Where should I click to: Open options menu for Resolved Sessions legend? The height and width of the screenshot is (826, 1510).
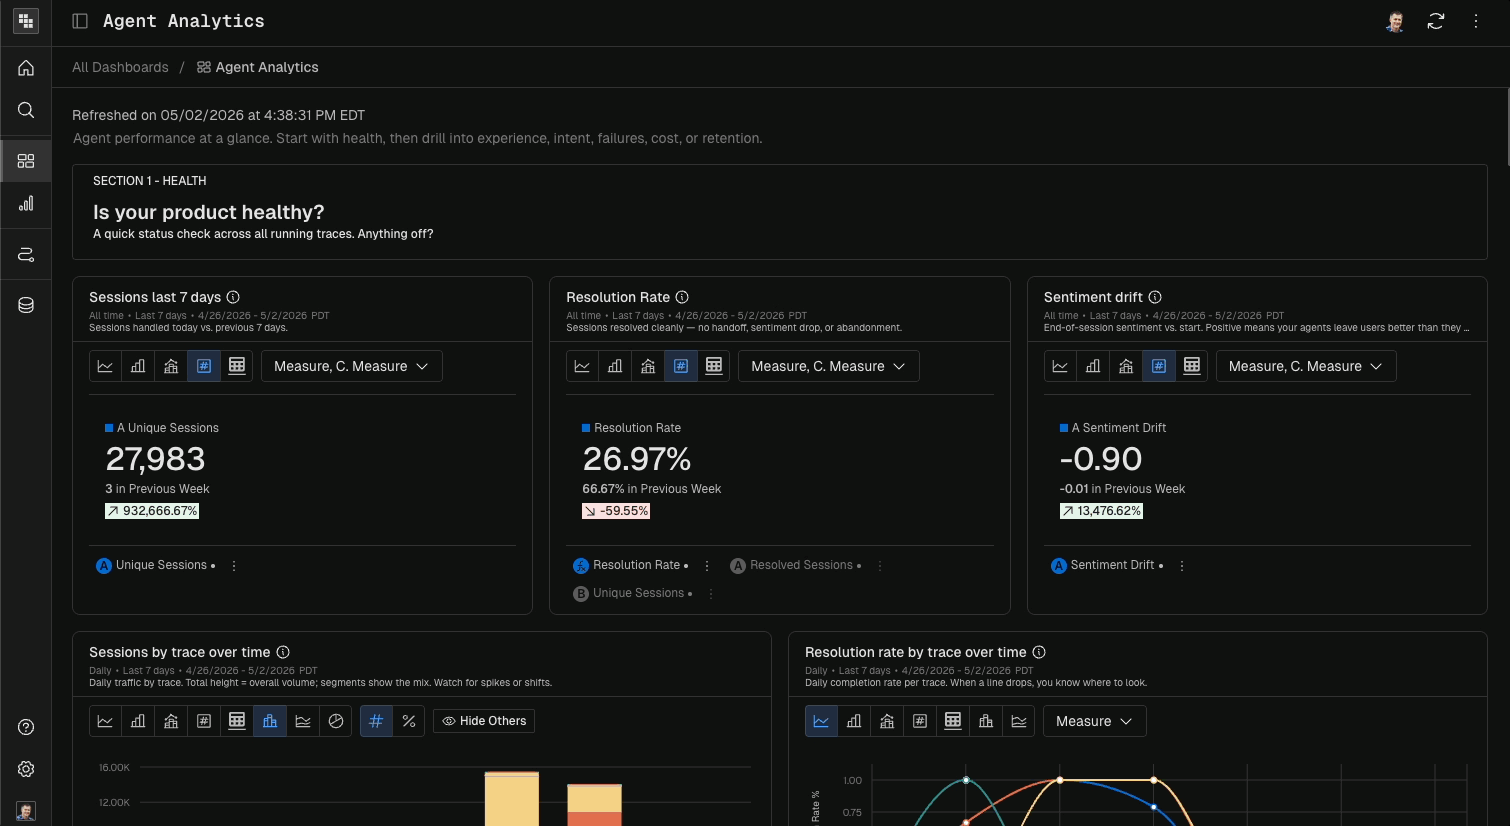[x=880, y=566]
